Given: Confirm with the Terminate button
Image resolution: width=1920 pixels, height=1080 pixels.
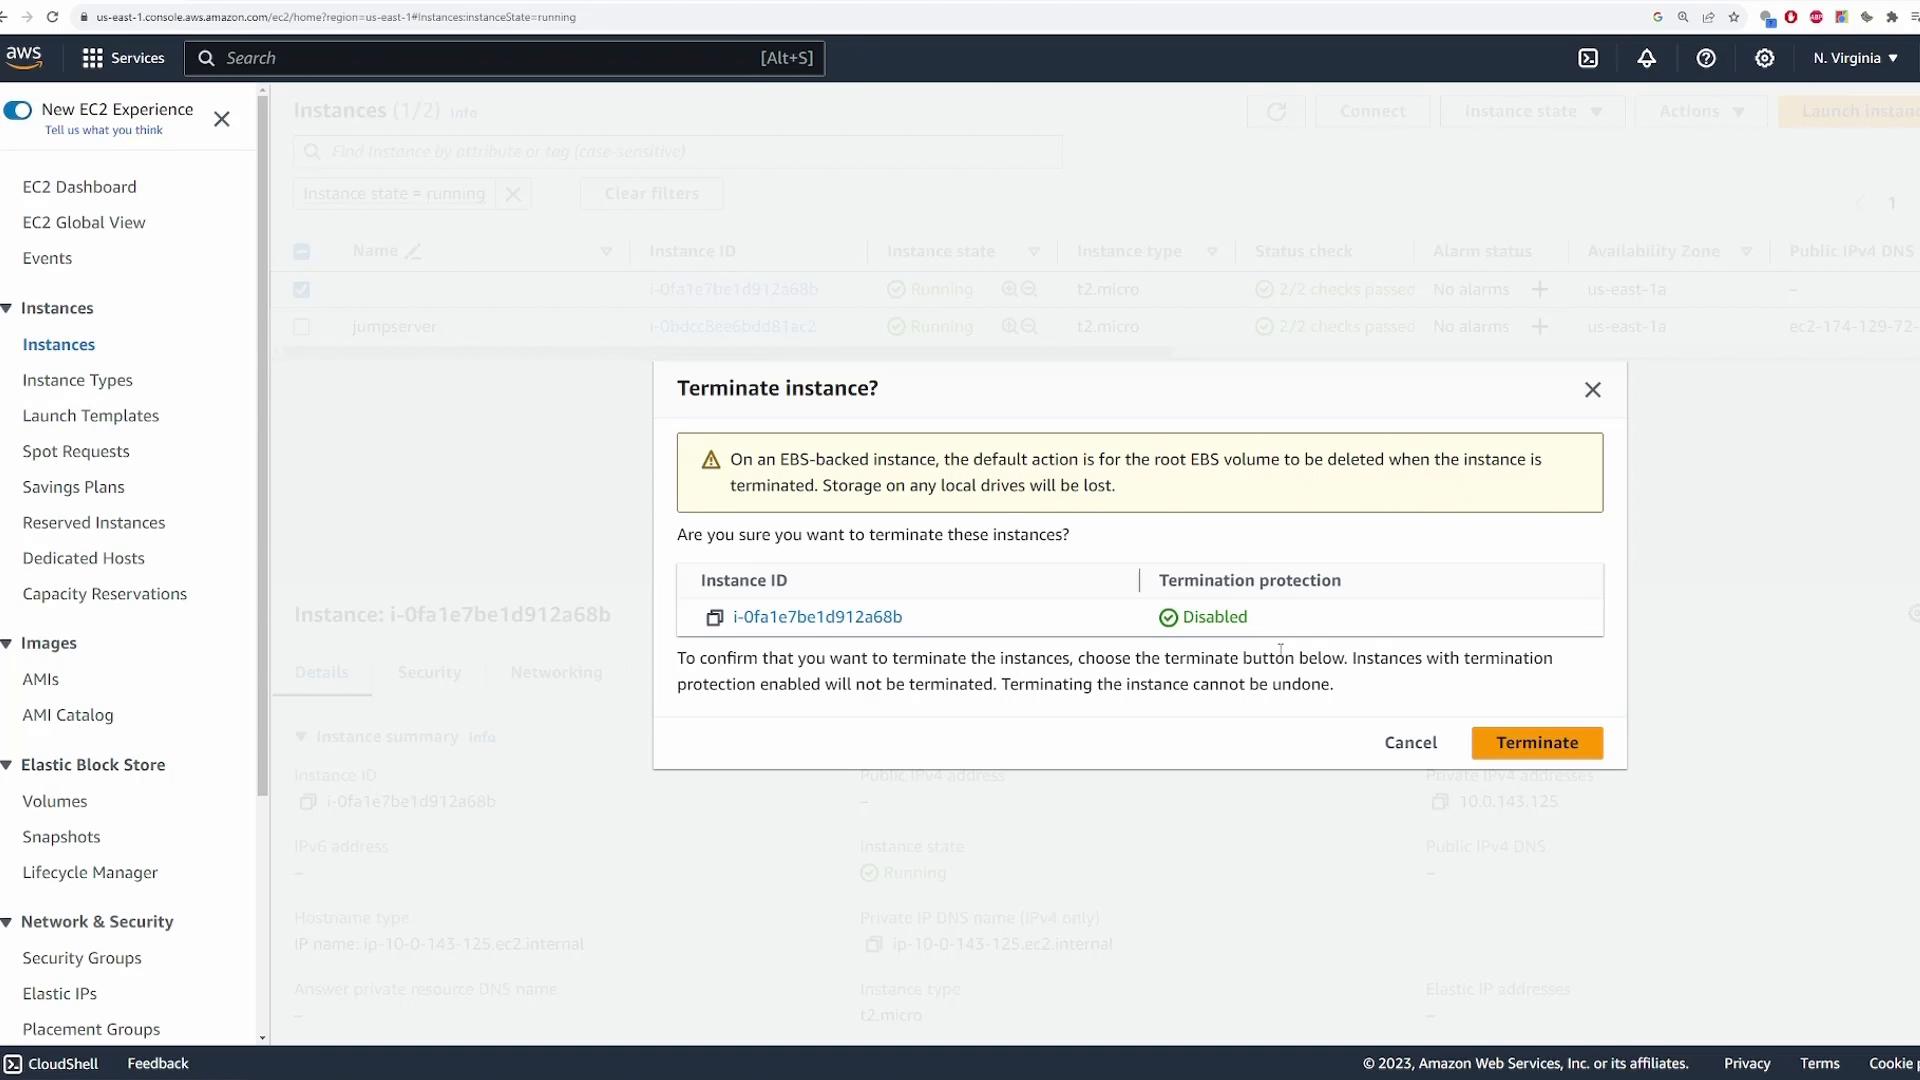Looking at the screenshot, I should tap(1537, 743).
